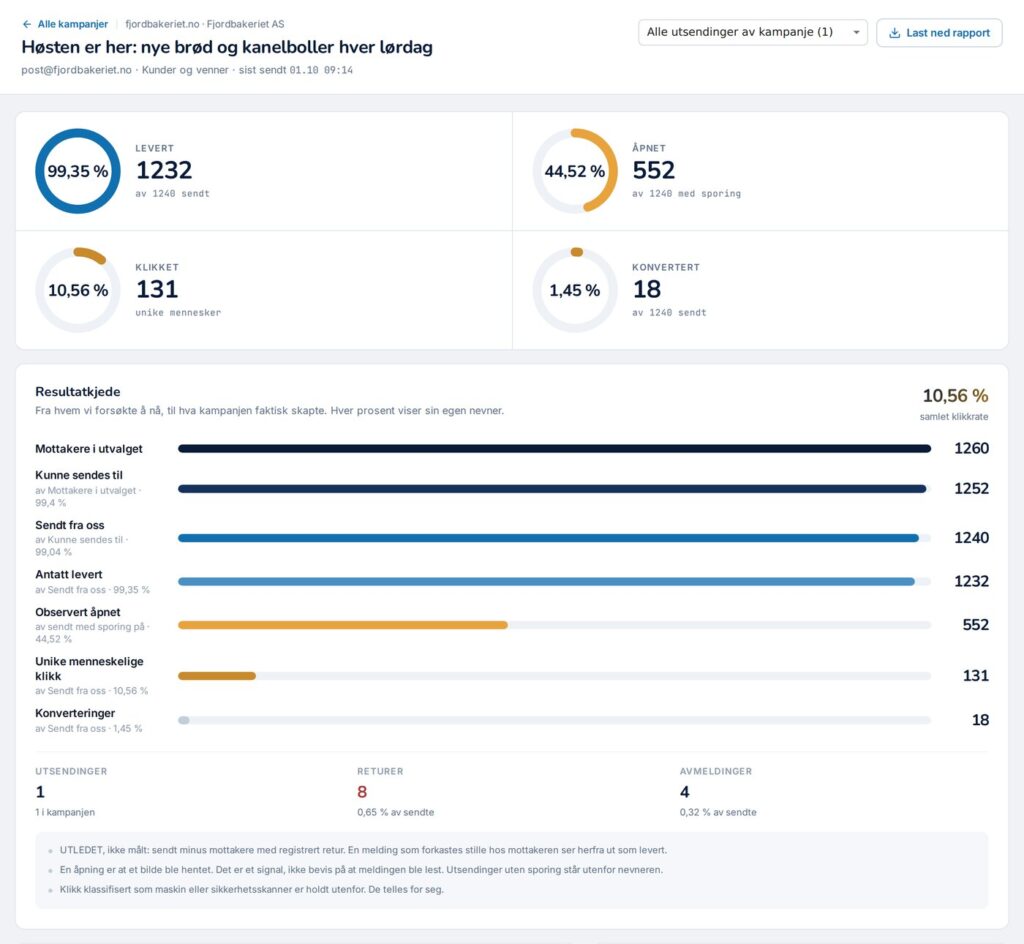Click the footnote starting with Klikk klassifisert som maskin
This screenshot has height=944, width=1024.
(x=251, y=889)
